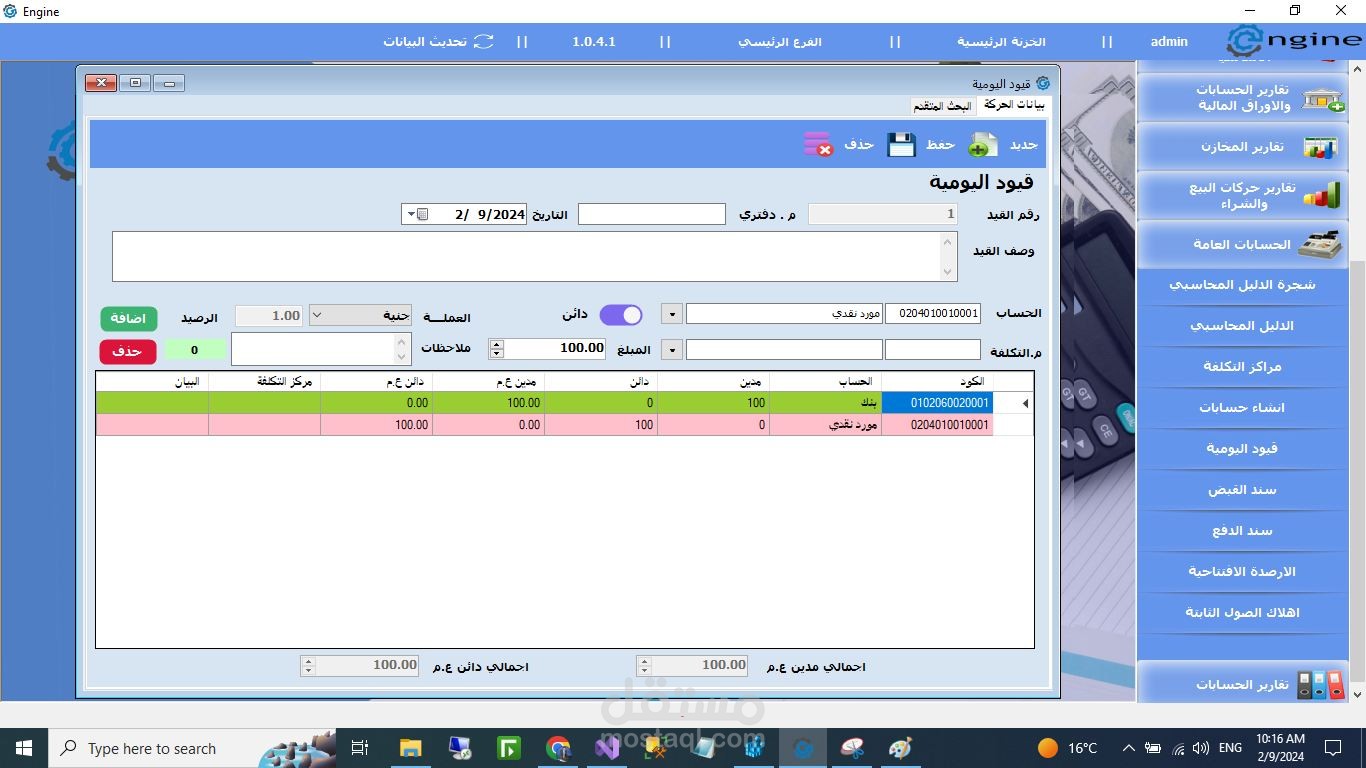
Task: Toggle the دائن credit switch
Action: pos(620,315)
